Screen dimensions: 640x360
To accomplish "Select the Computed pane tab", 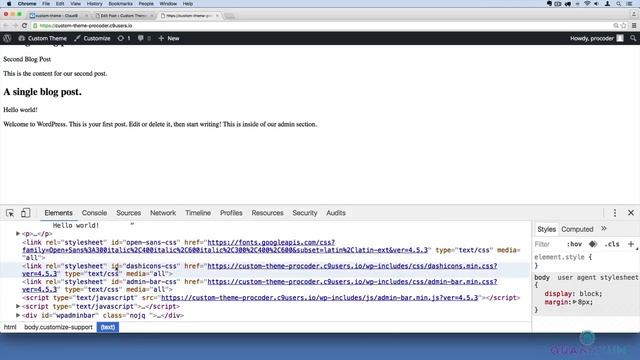I will [577, 229].
